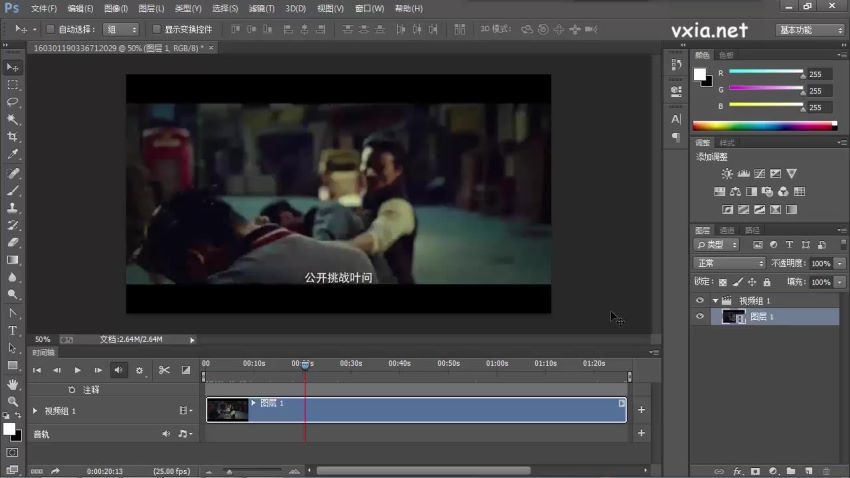Click the color spectrum ramp

(764, 126)
